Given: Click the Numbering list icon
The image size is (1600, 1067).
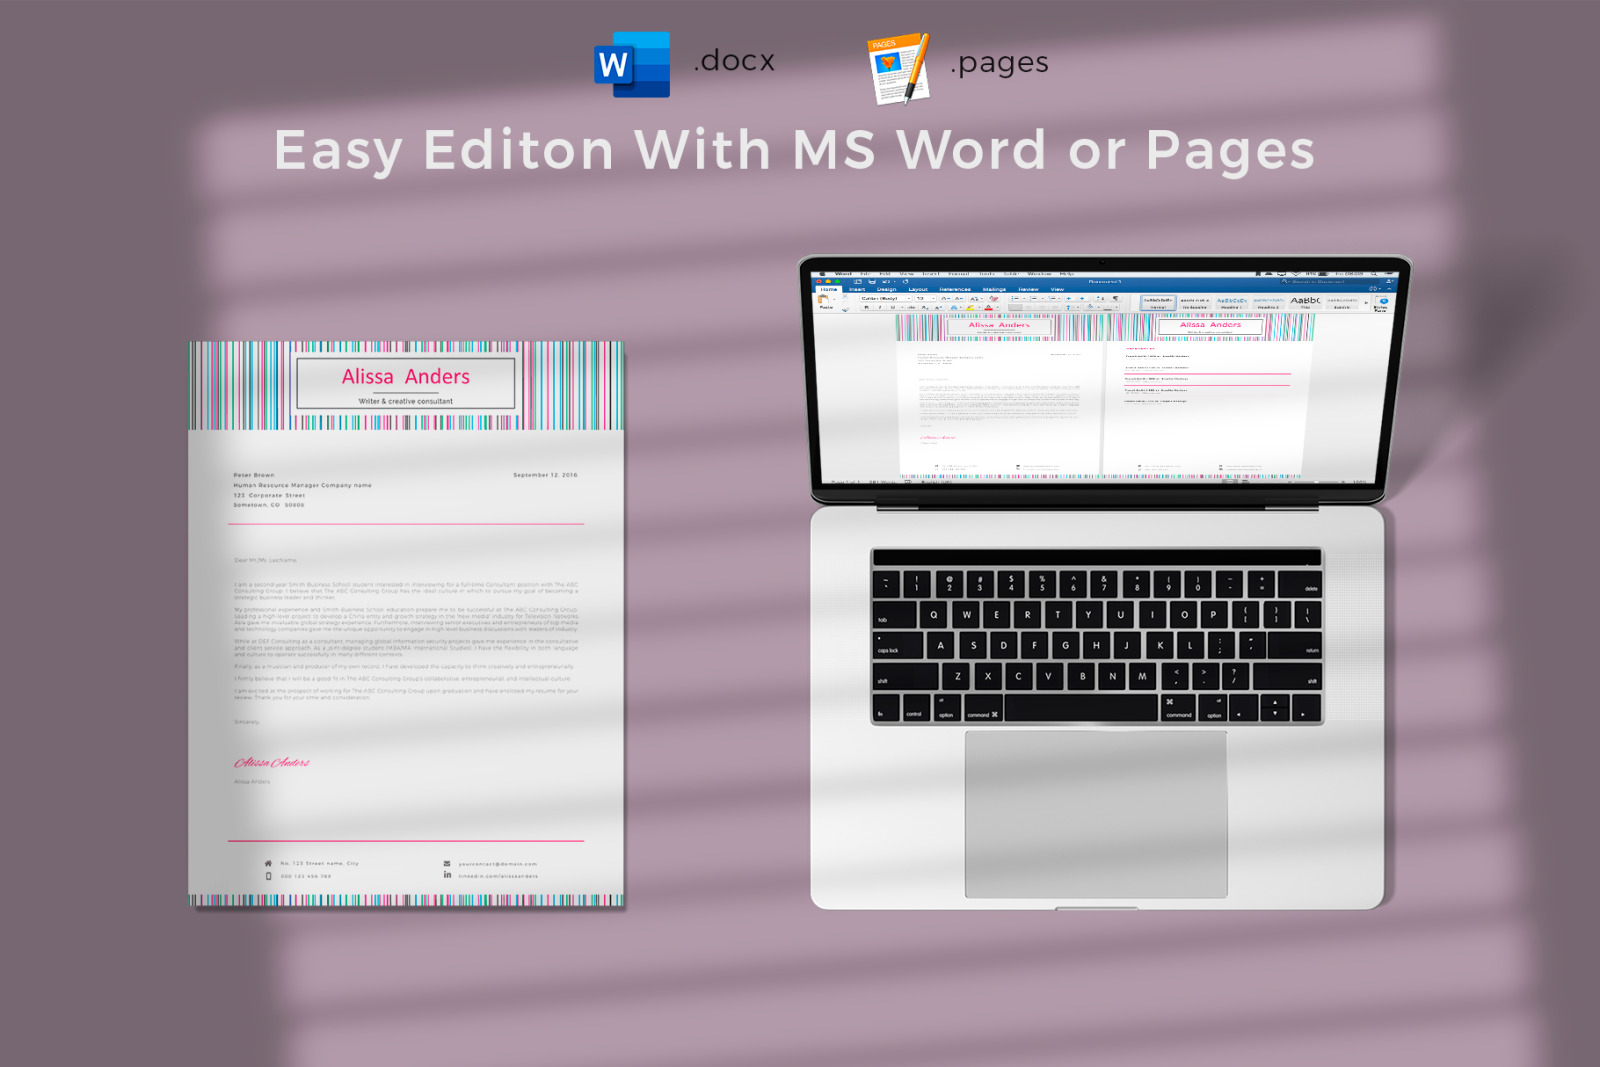Looking at the screenshot, I should coord(1034,298).
